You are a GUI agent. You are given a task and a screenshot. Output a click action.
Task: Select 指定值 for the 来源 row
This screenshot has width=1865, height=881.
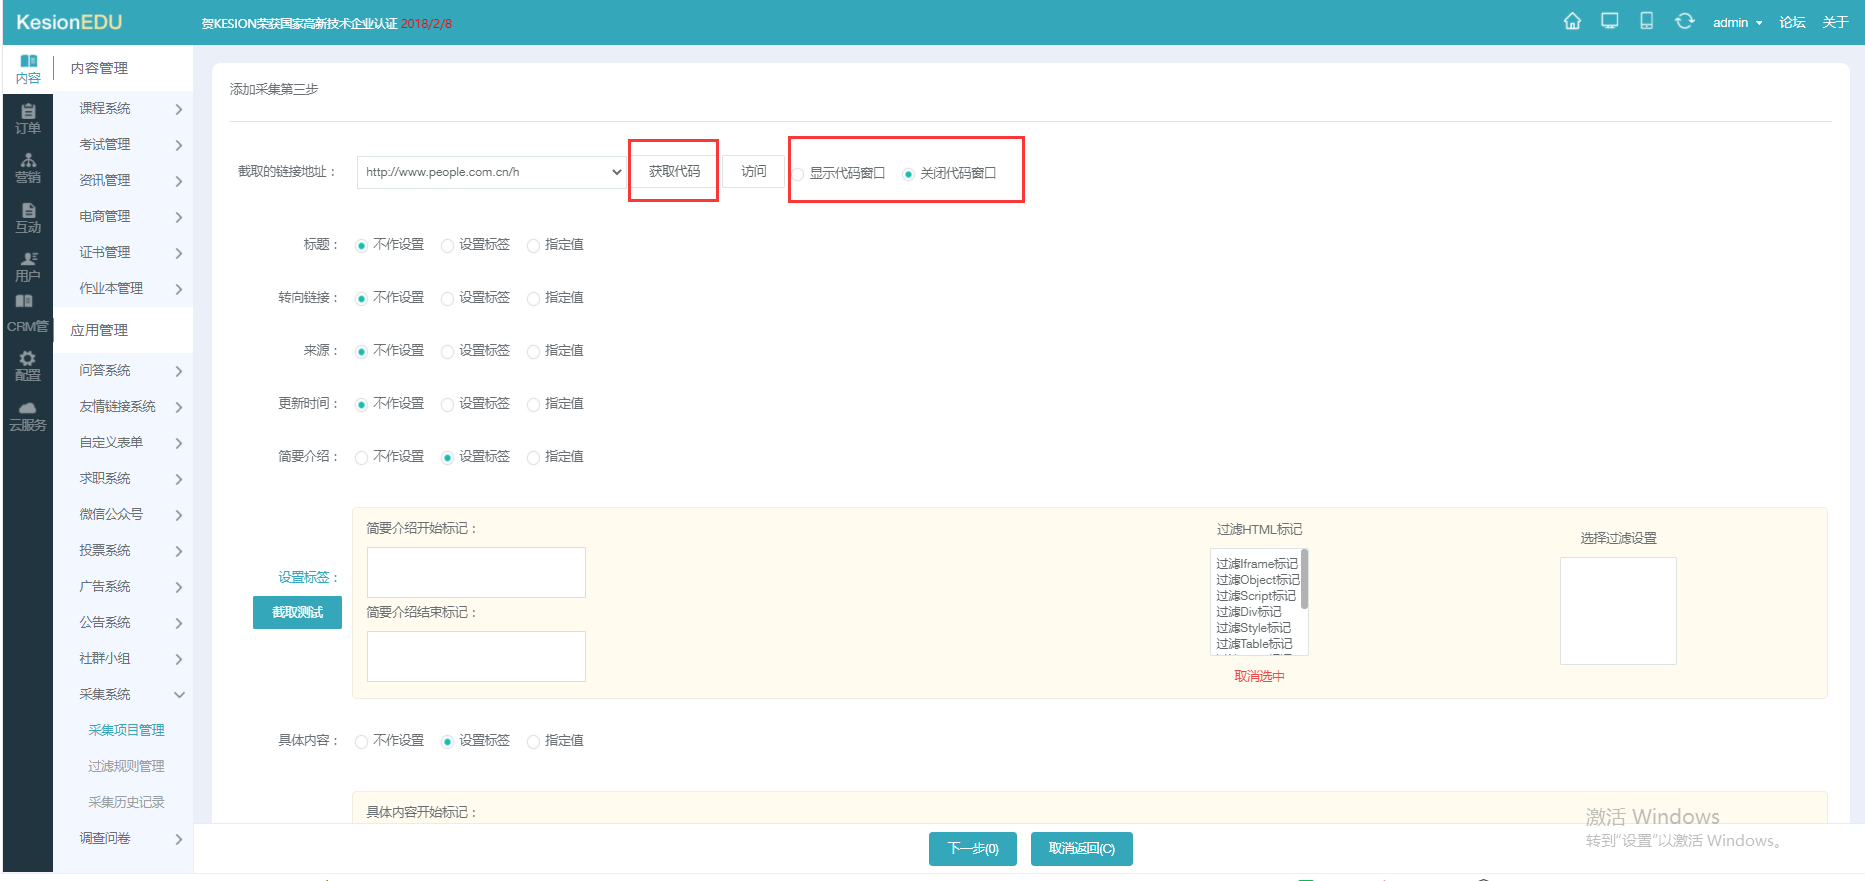point(534,352)
